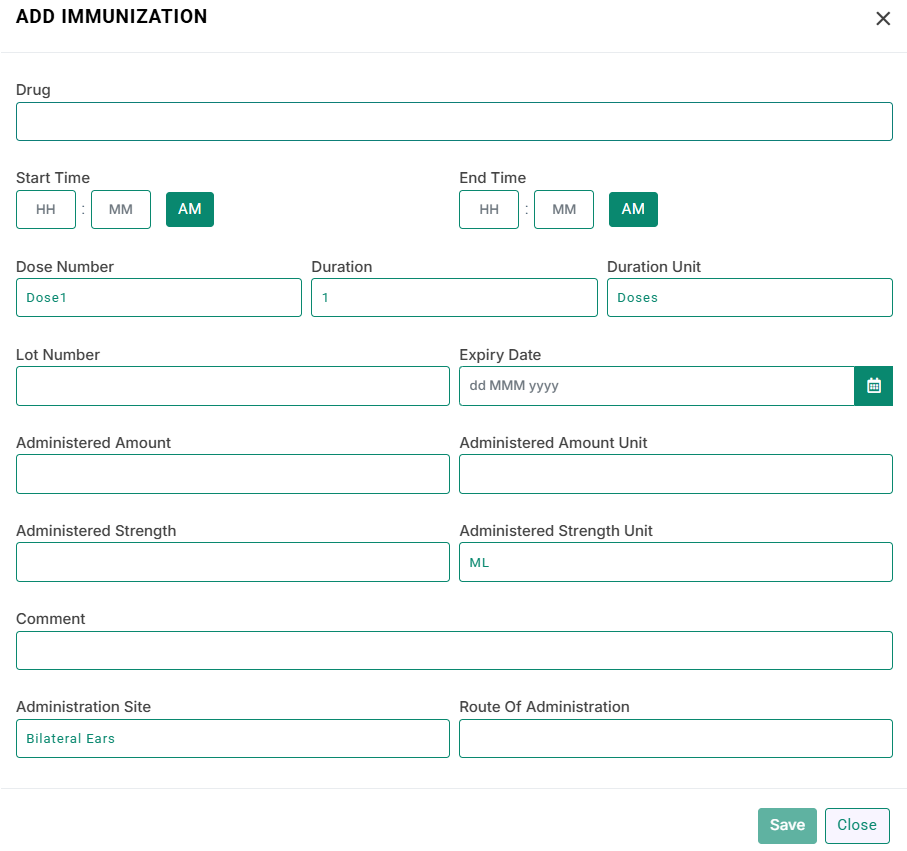Focus the Comment text field

[x=454, y=650]
